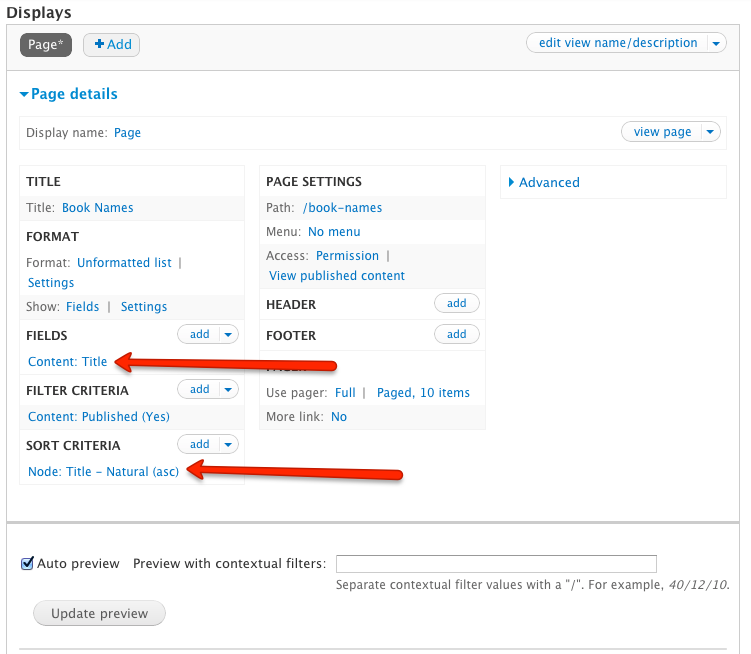The width and height of the screenshot is (751, 654).
Task: Edit the /book-names path link
Action: pos(342,207)
